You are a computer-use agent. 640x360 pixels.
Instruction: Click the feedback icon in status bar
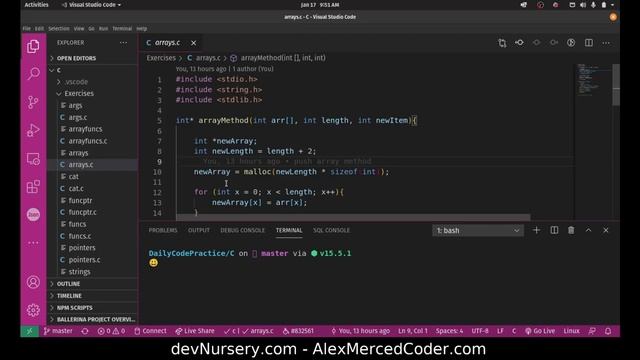592,331
